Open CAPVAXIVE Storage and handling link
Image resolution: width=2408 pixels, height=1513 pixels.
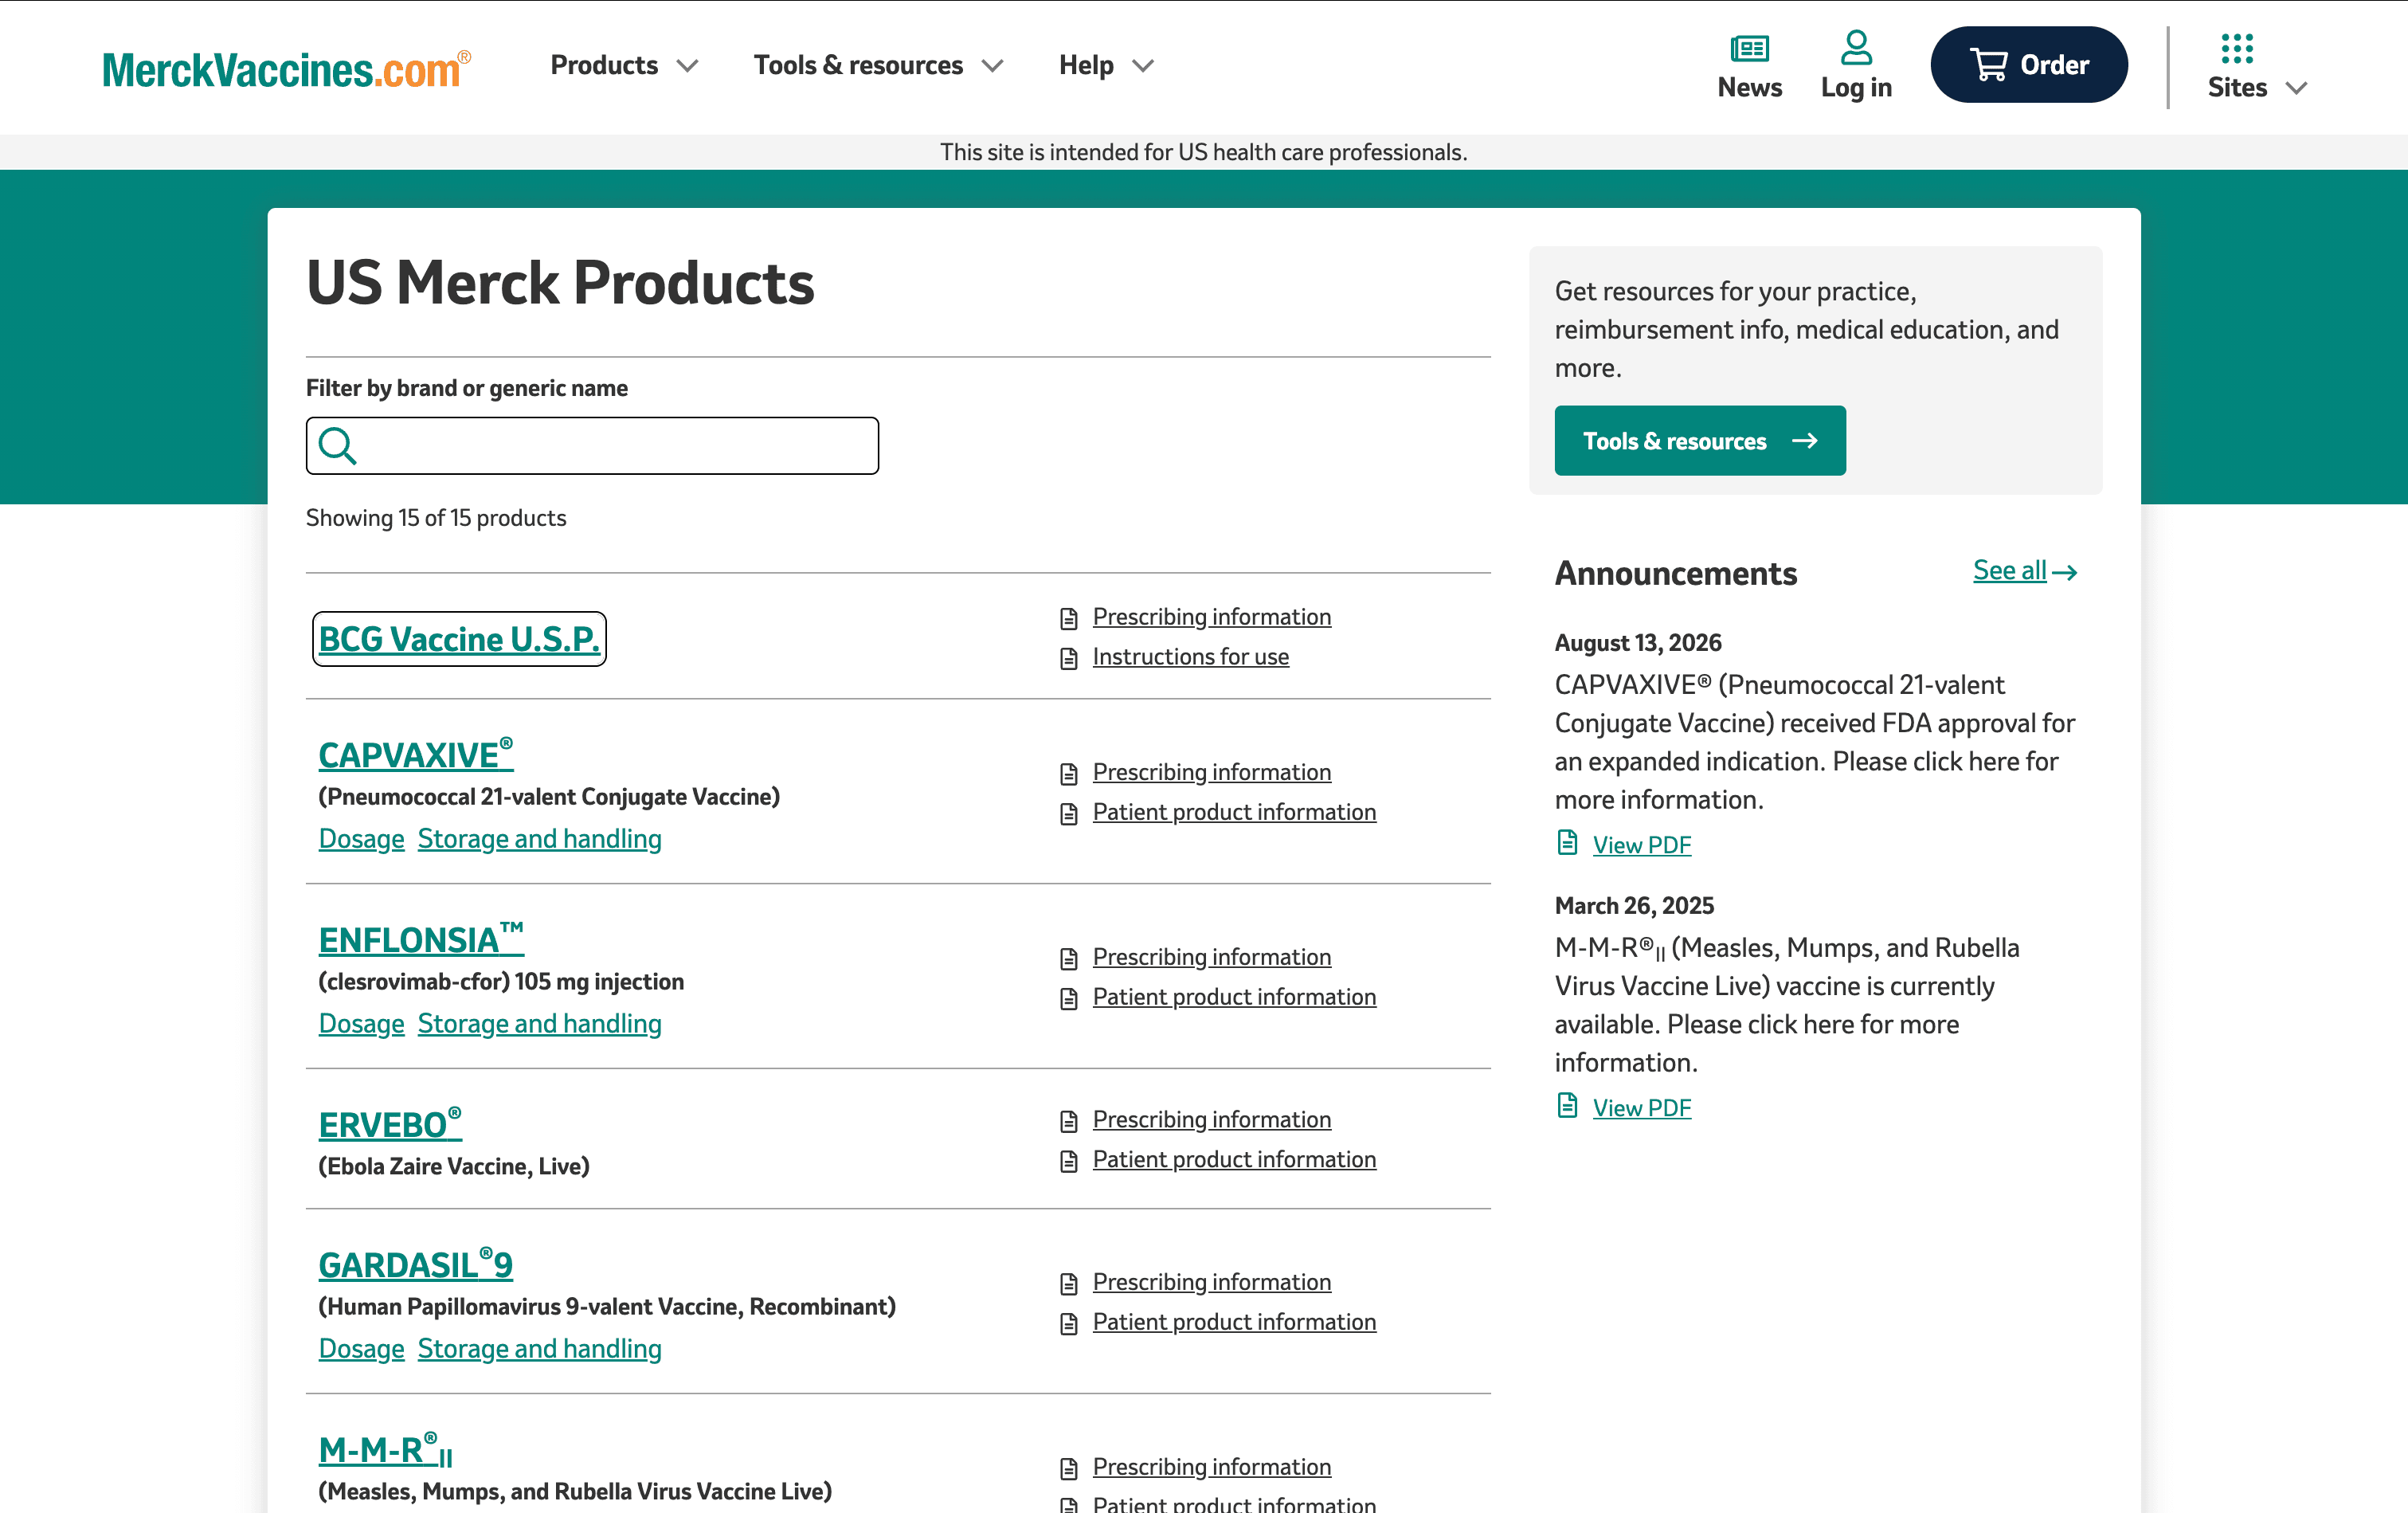tap(540, 839)
